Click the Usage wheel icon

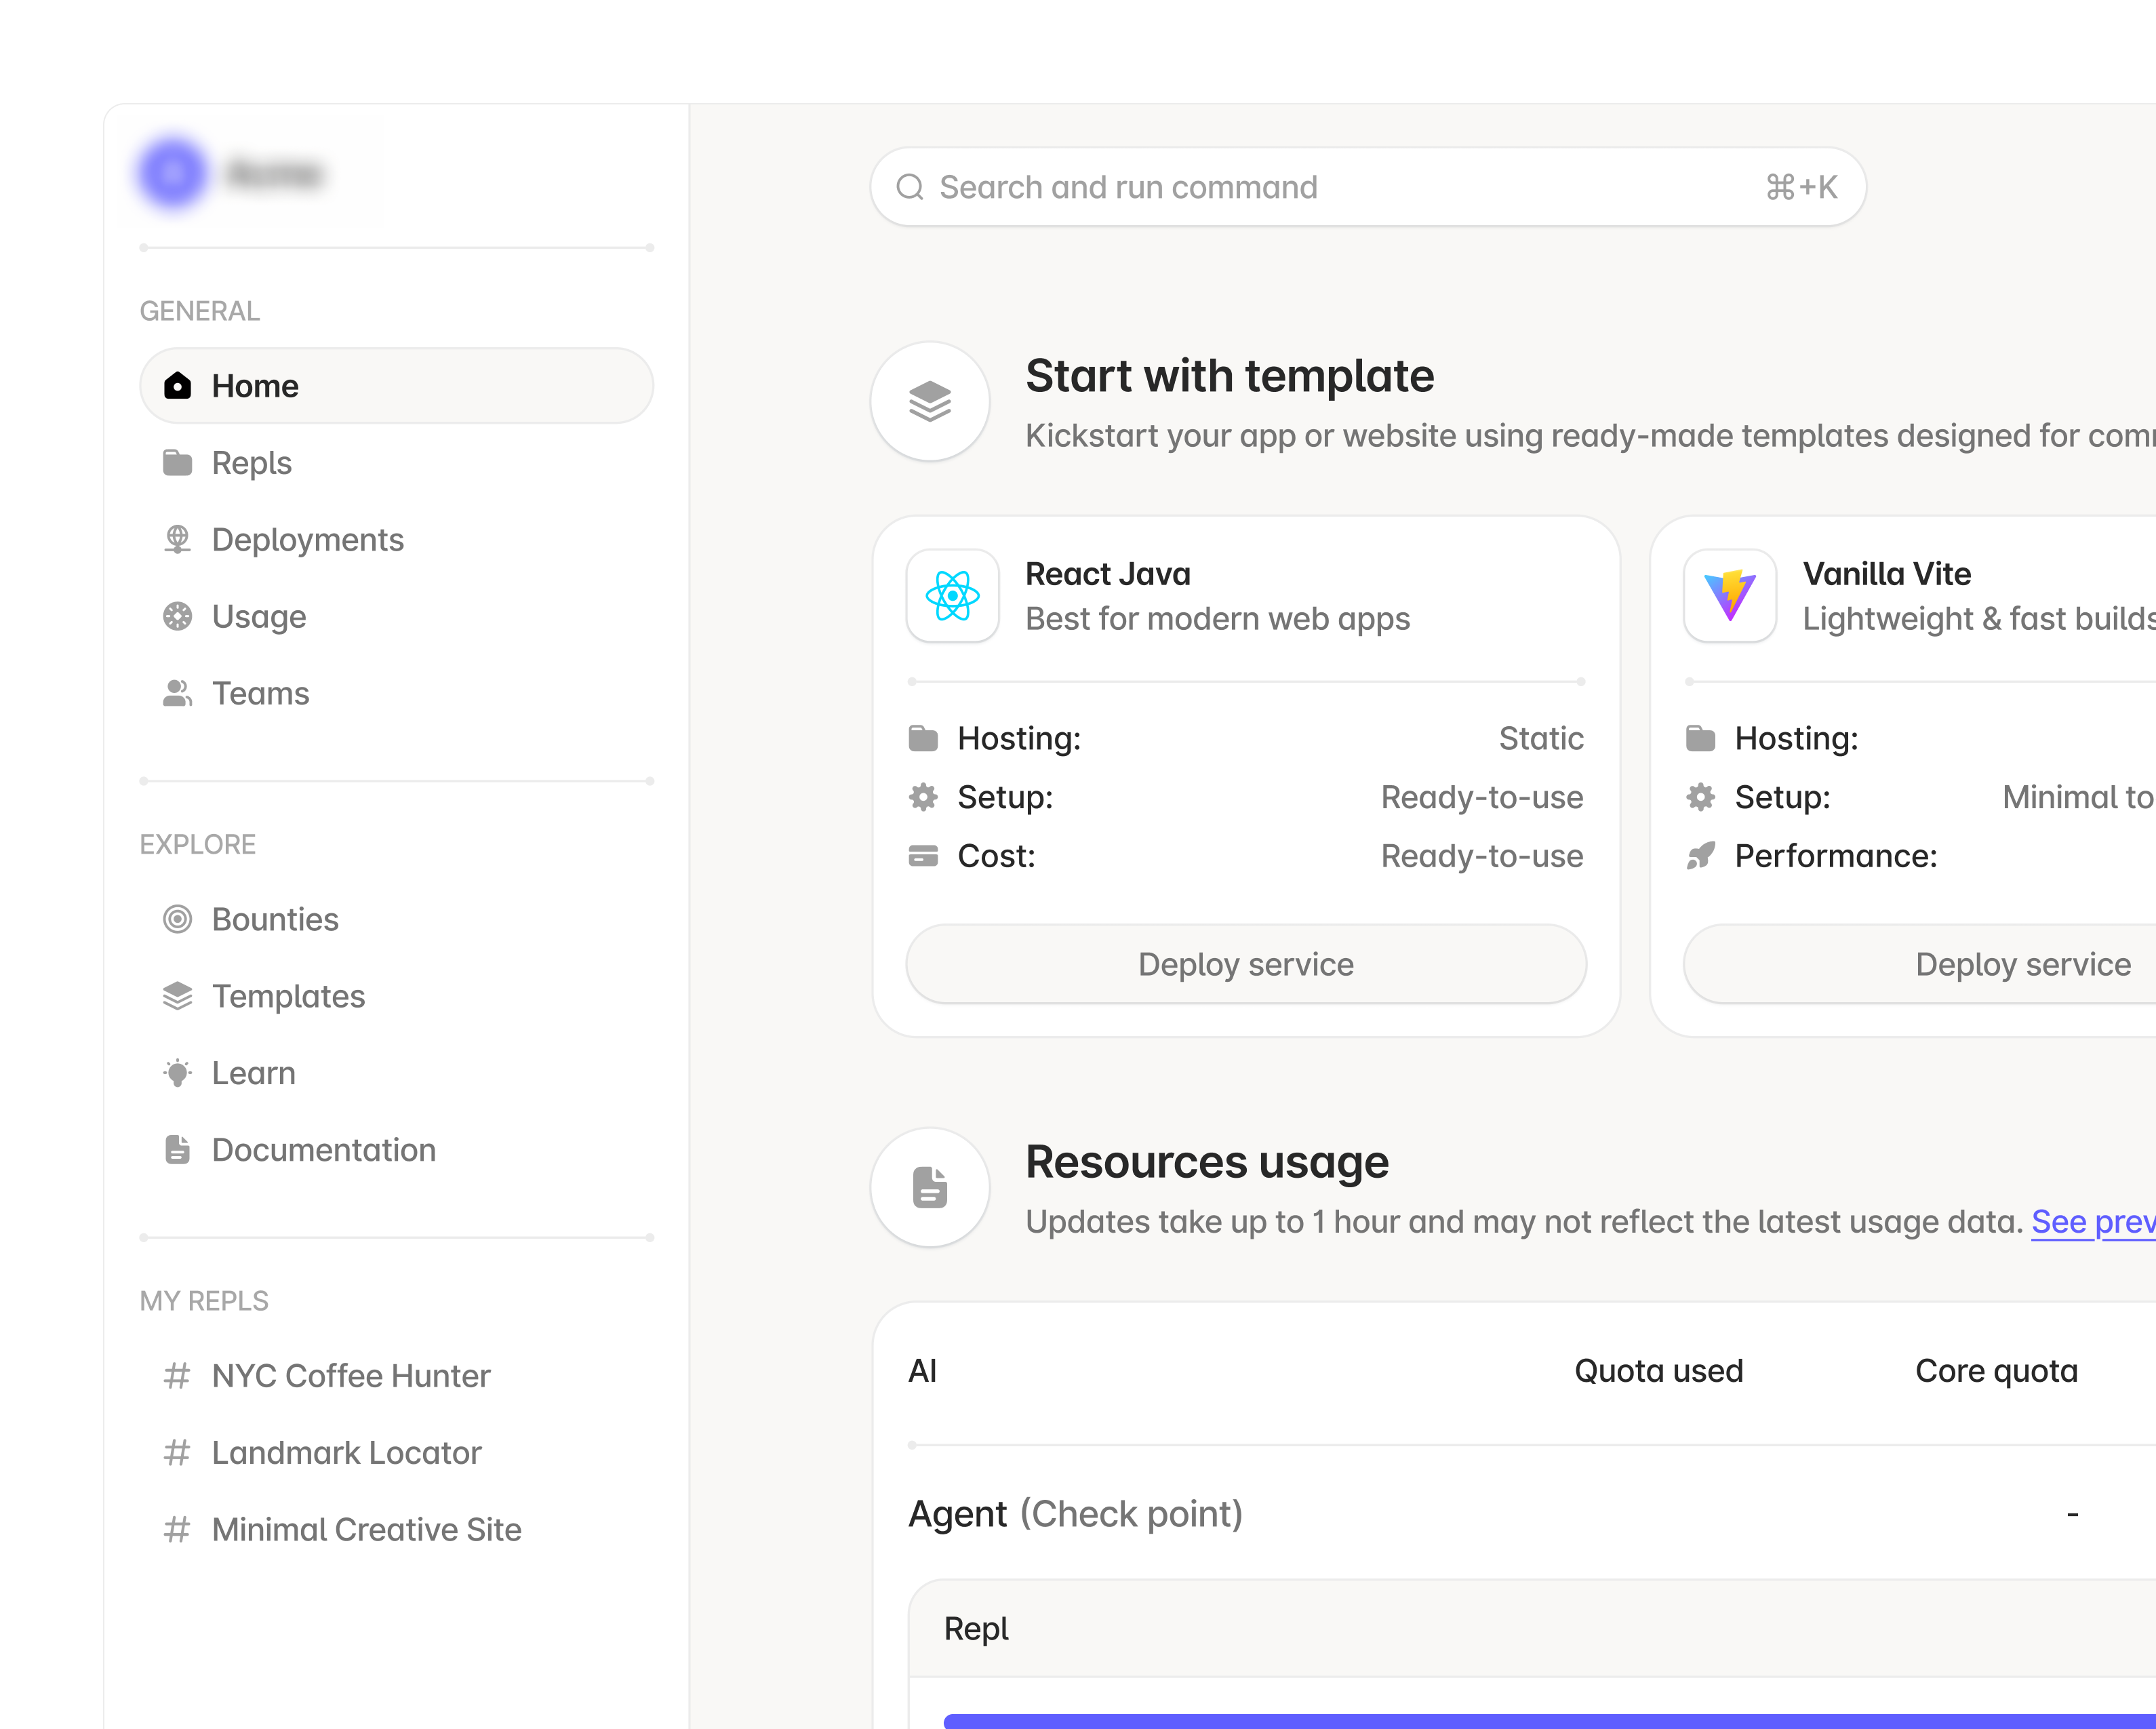[177, 617]
